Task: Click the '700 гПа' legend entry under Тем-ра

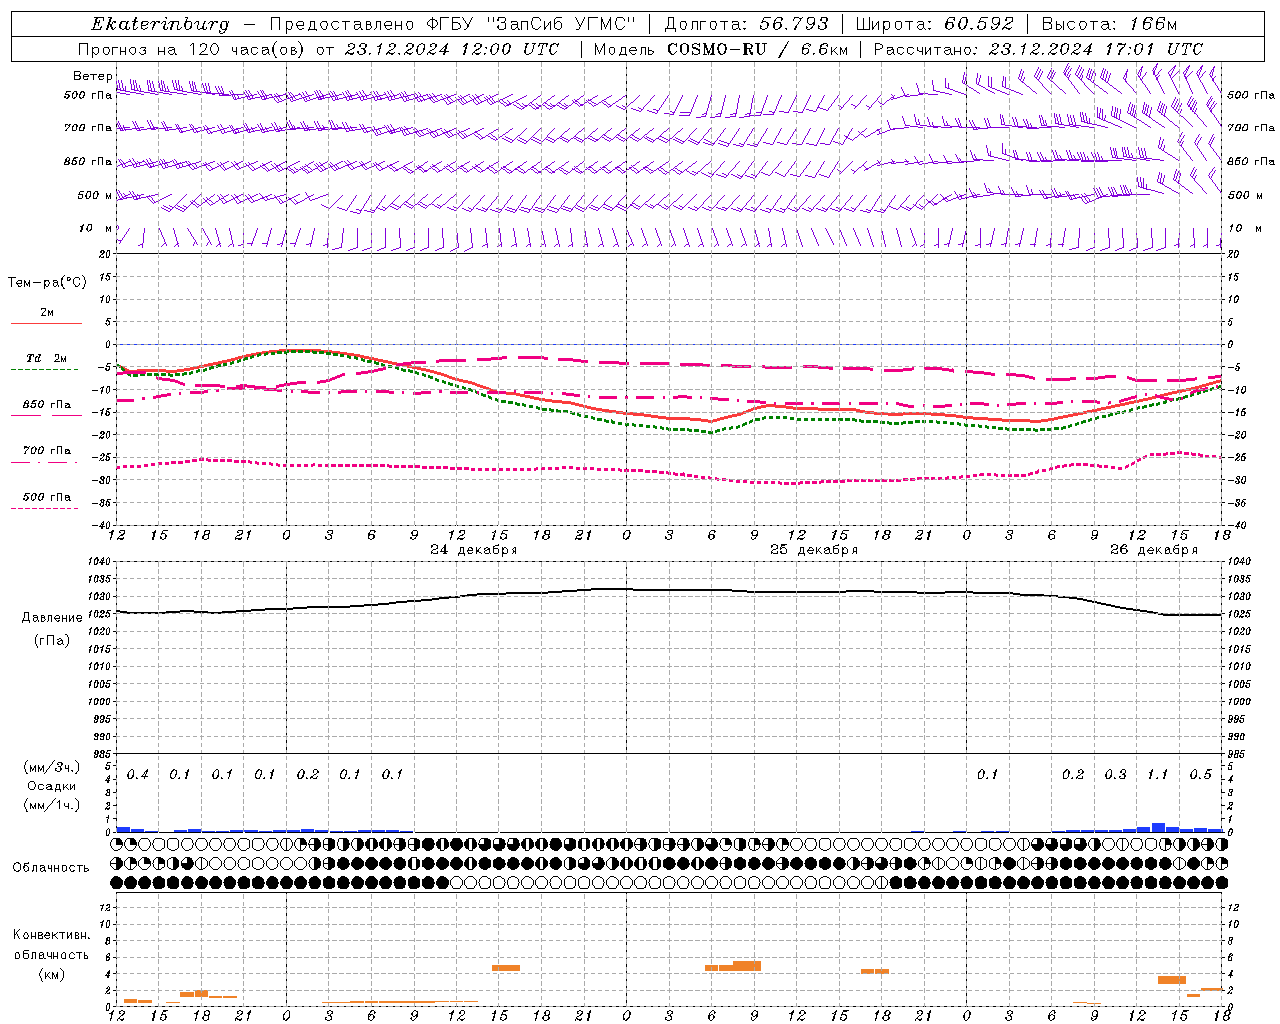Action: point(47,451)
